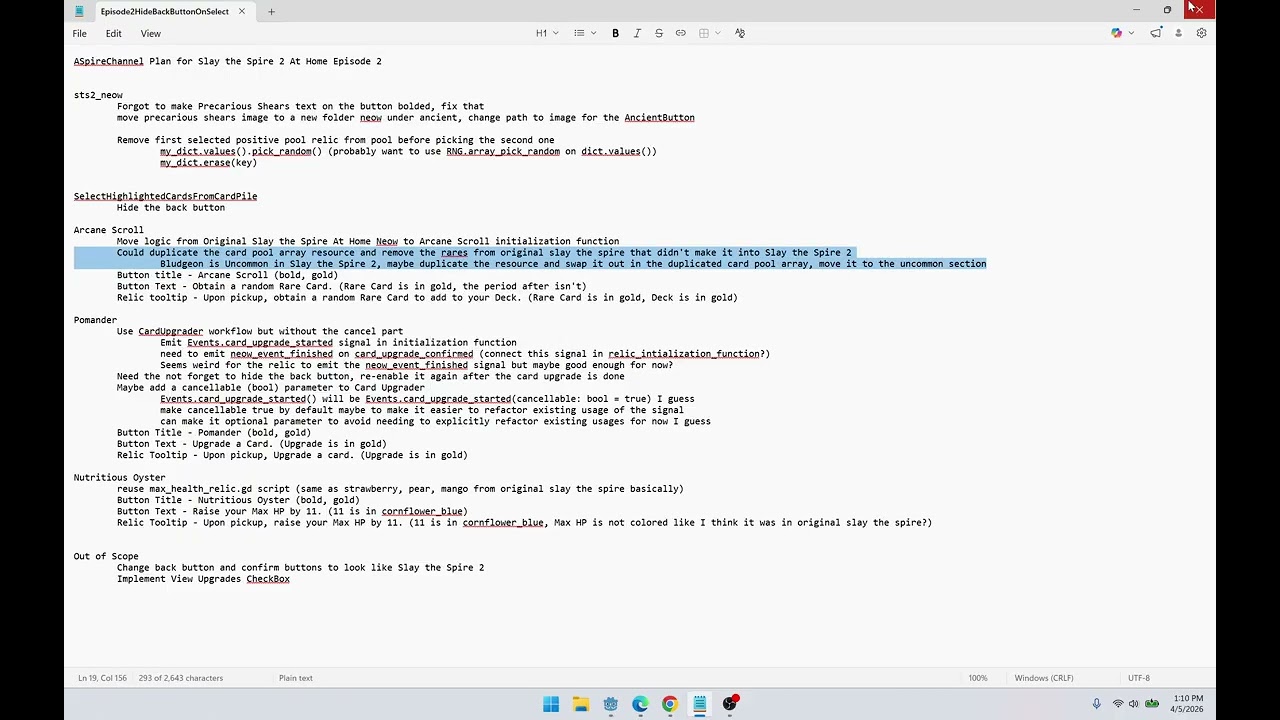Open the announcements megaphone icon
The height and width of the screenshot is (720, 1280).
tap(1156, 33)
